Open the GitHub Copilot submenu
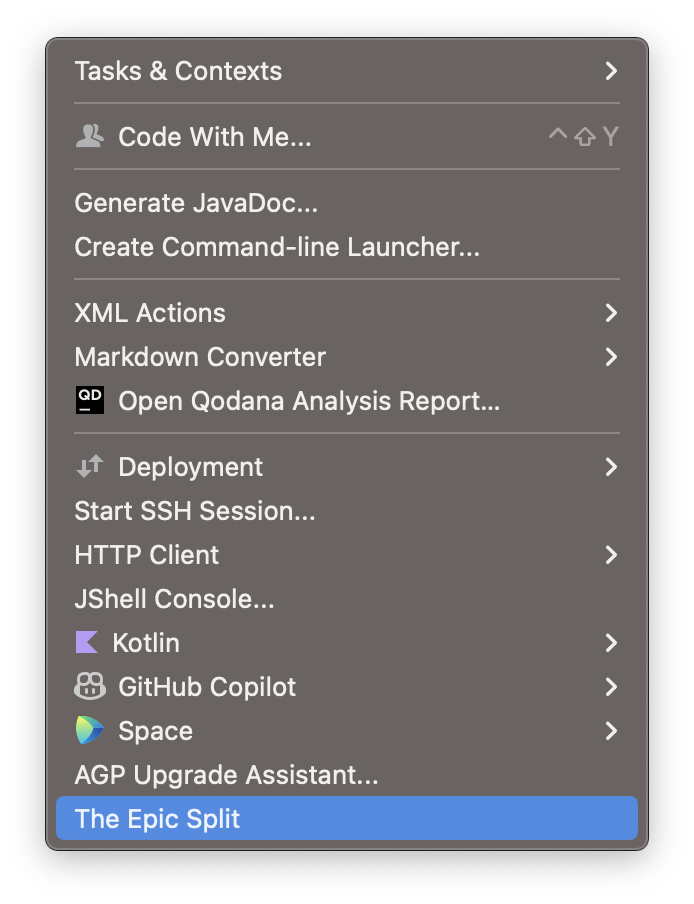 [x=612, y=687]
